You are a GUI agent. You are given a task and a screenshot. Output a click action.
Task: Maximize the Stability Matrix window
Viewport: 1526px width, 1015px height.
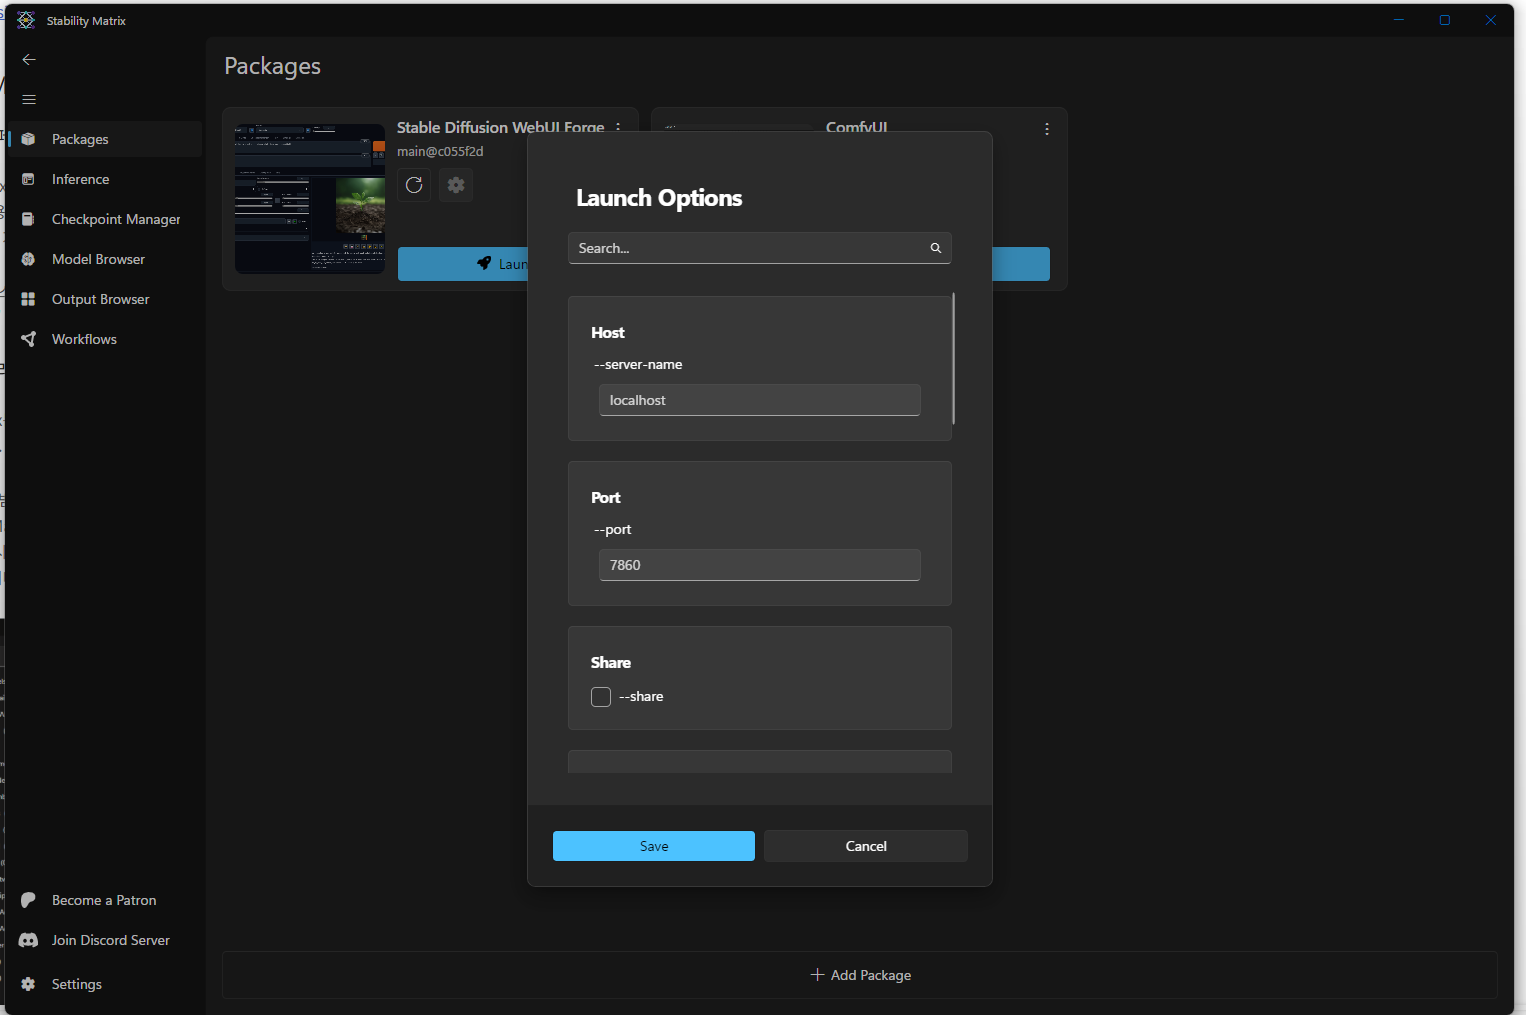click(x=1445, y=20)
